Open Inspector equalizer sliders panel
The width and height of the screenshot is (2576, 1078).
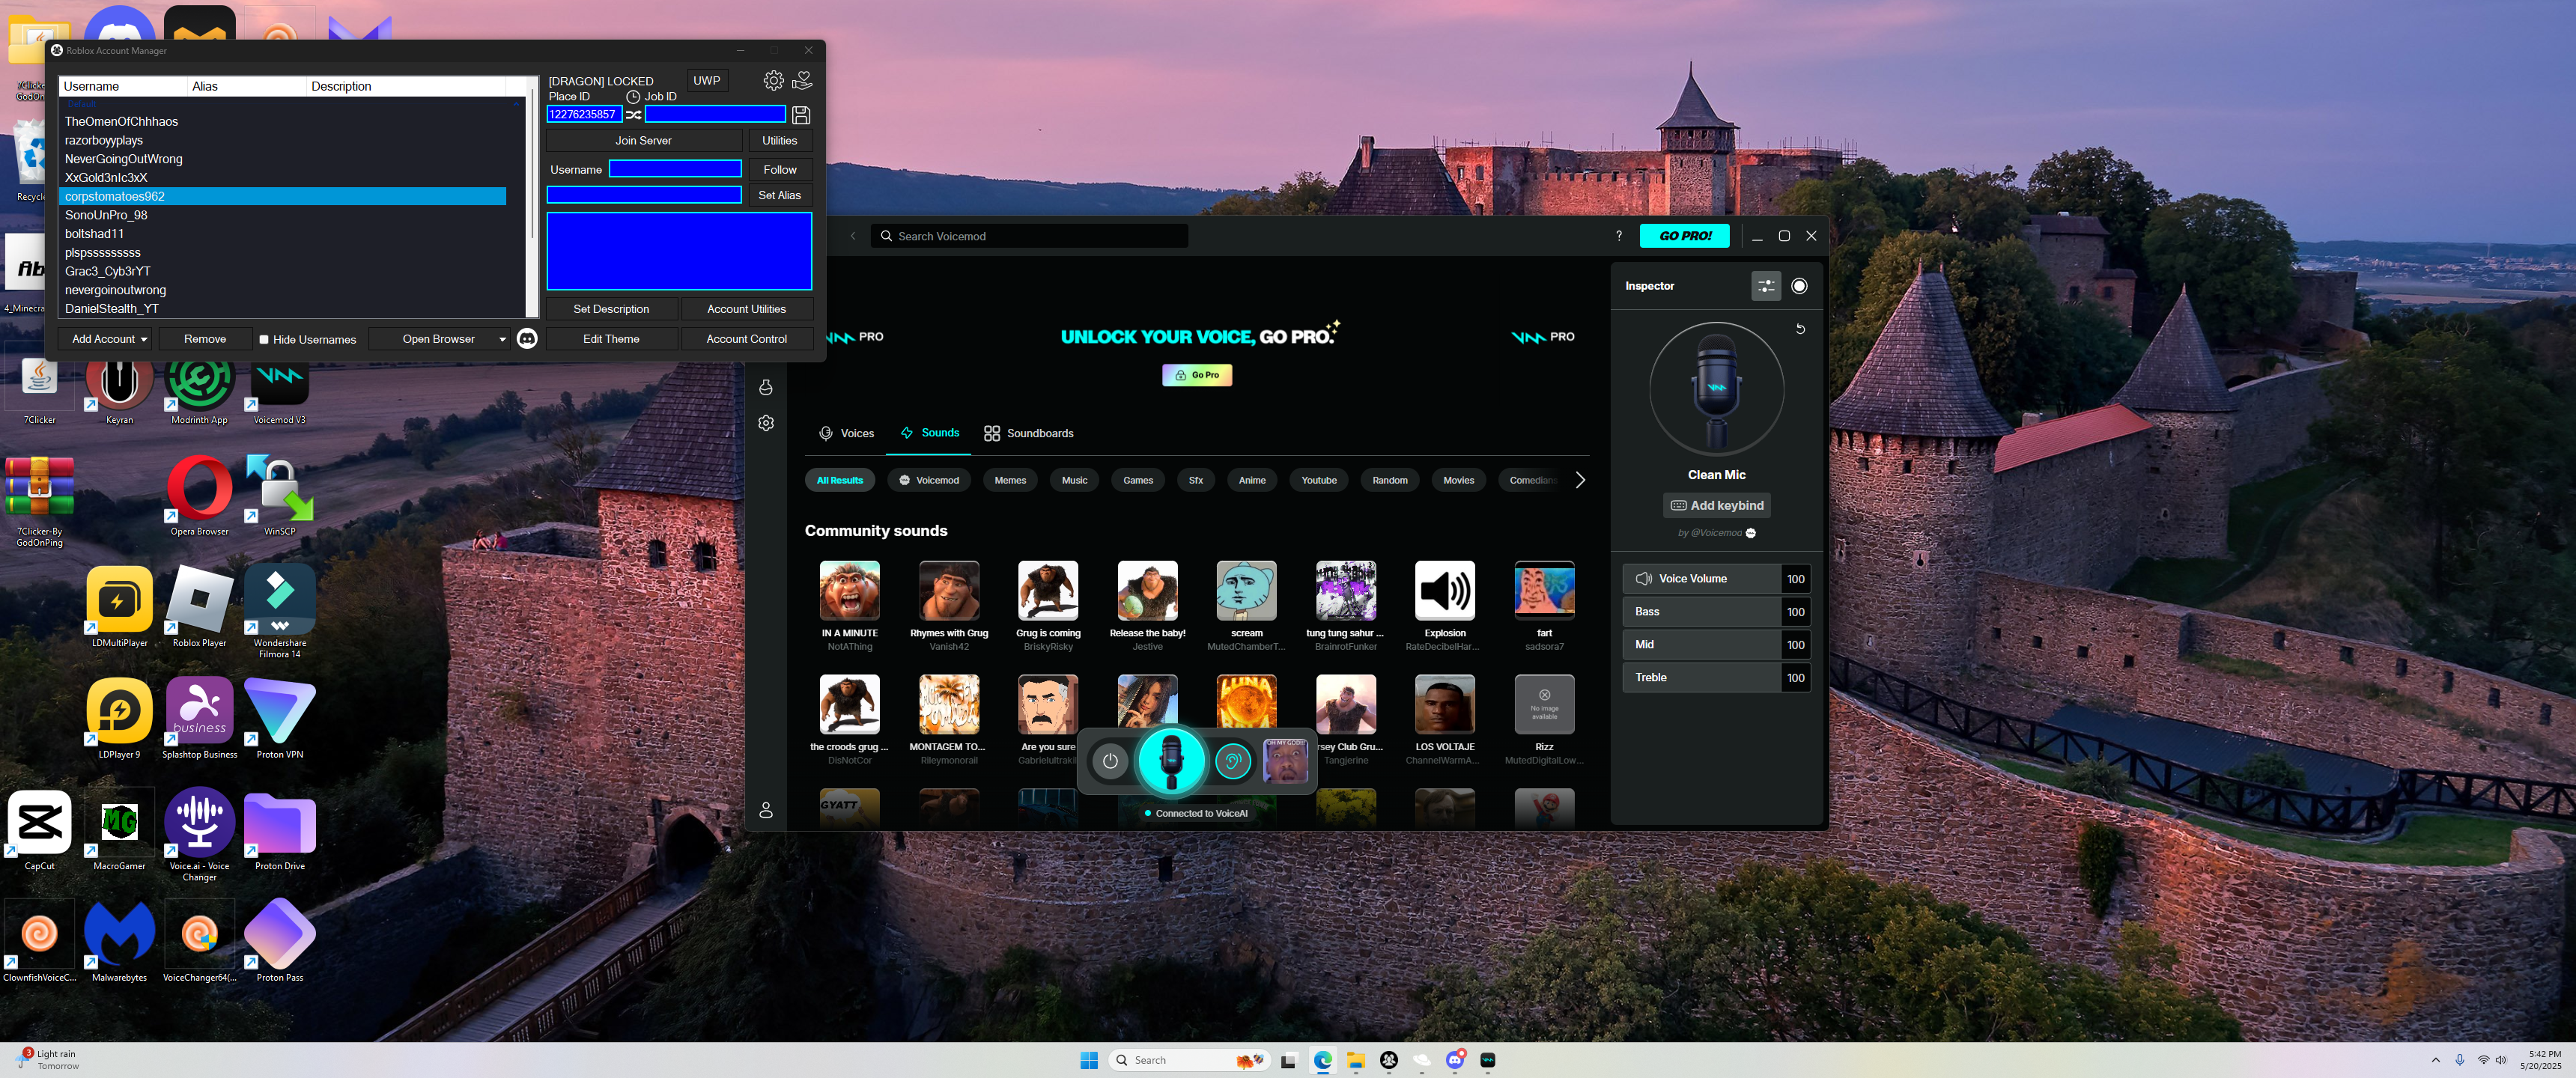coord(1766,286)
